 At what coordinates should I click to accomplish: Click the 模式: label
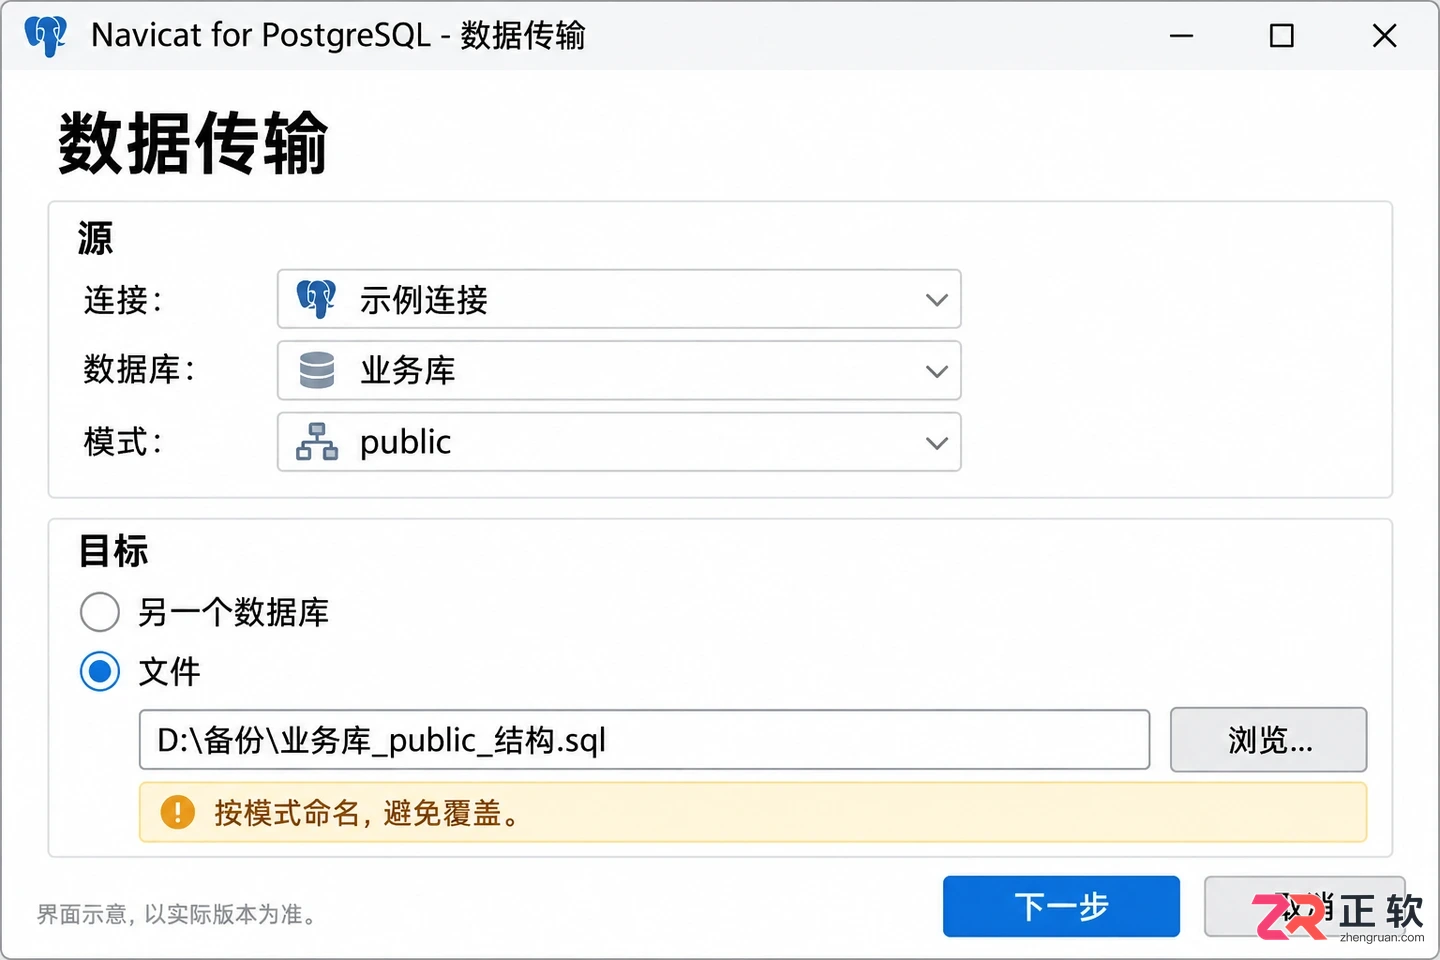click(123, 441)
